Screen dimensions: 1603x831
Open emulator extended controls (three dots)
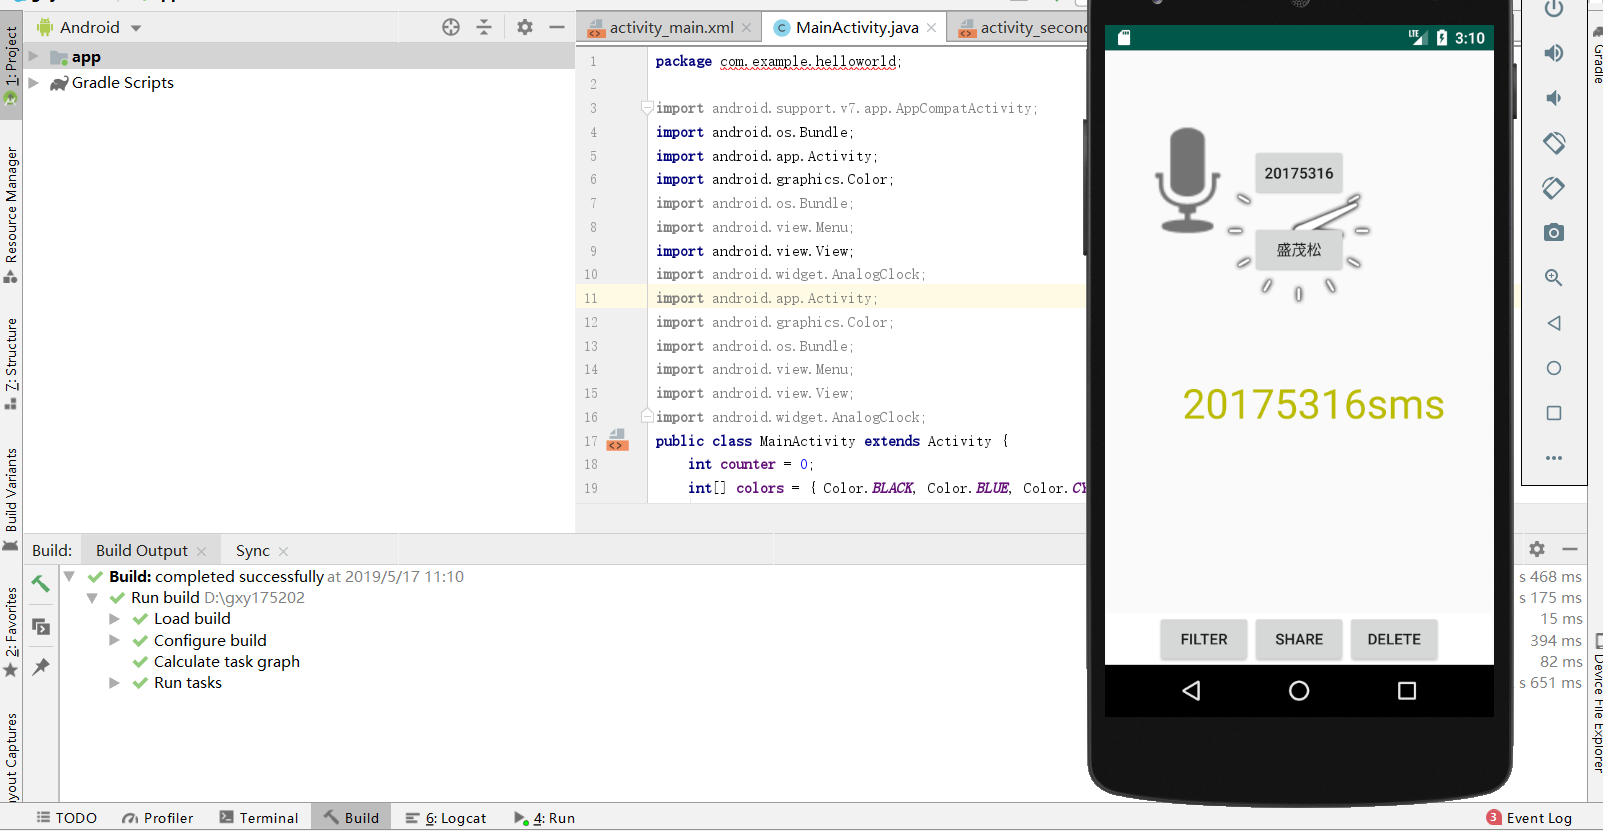[1554, 458]
